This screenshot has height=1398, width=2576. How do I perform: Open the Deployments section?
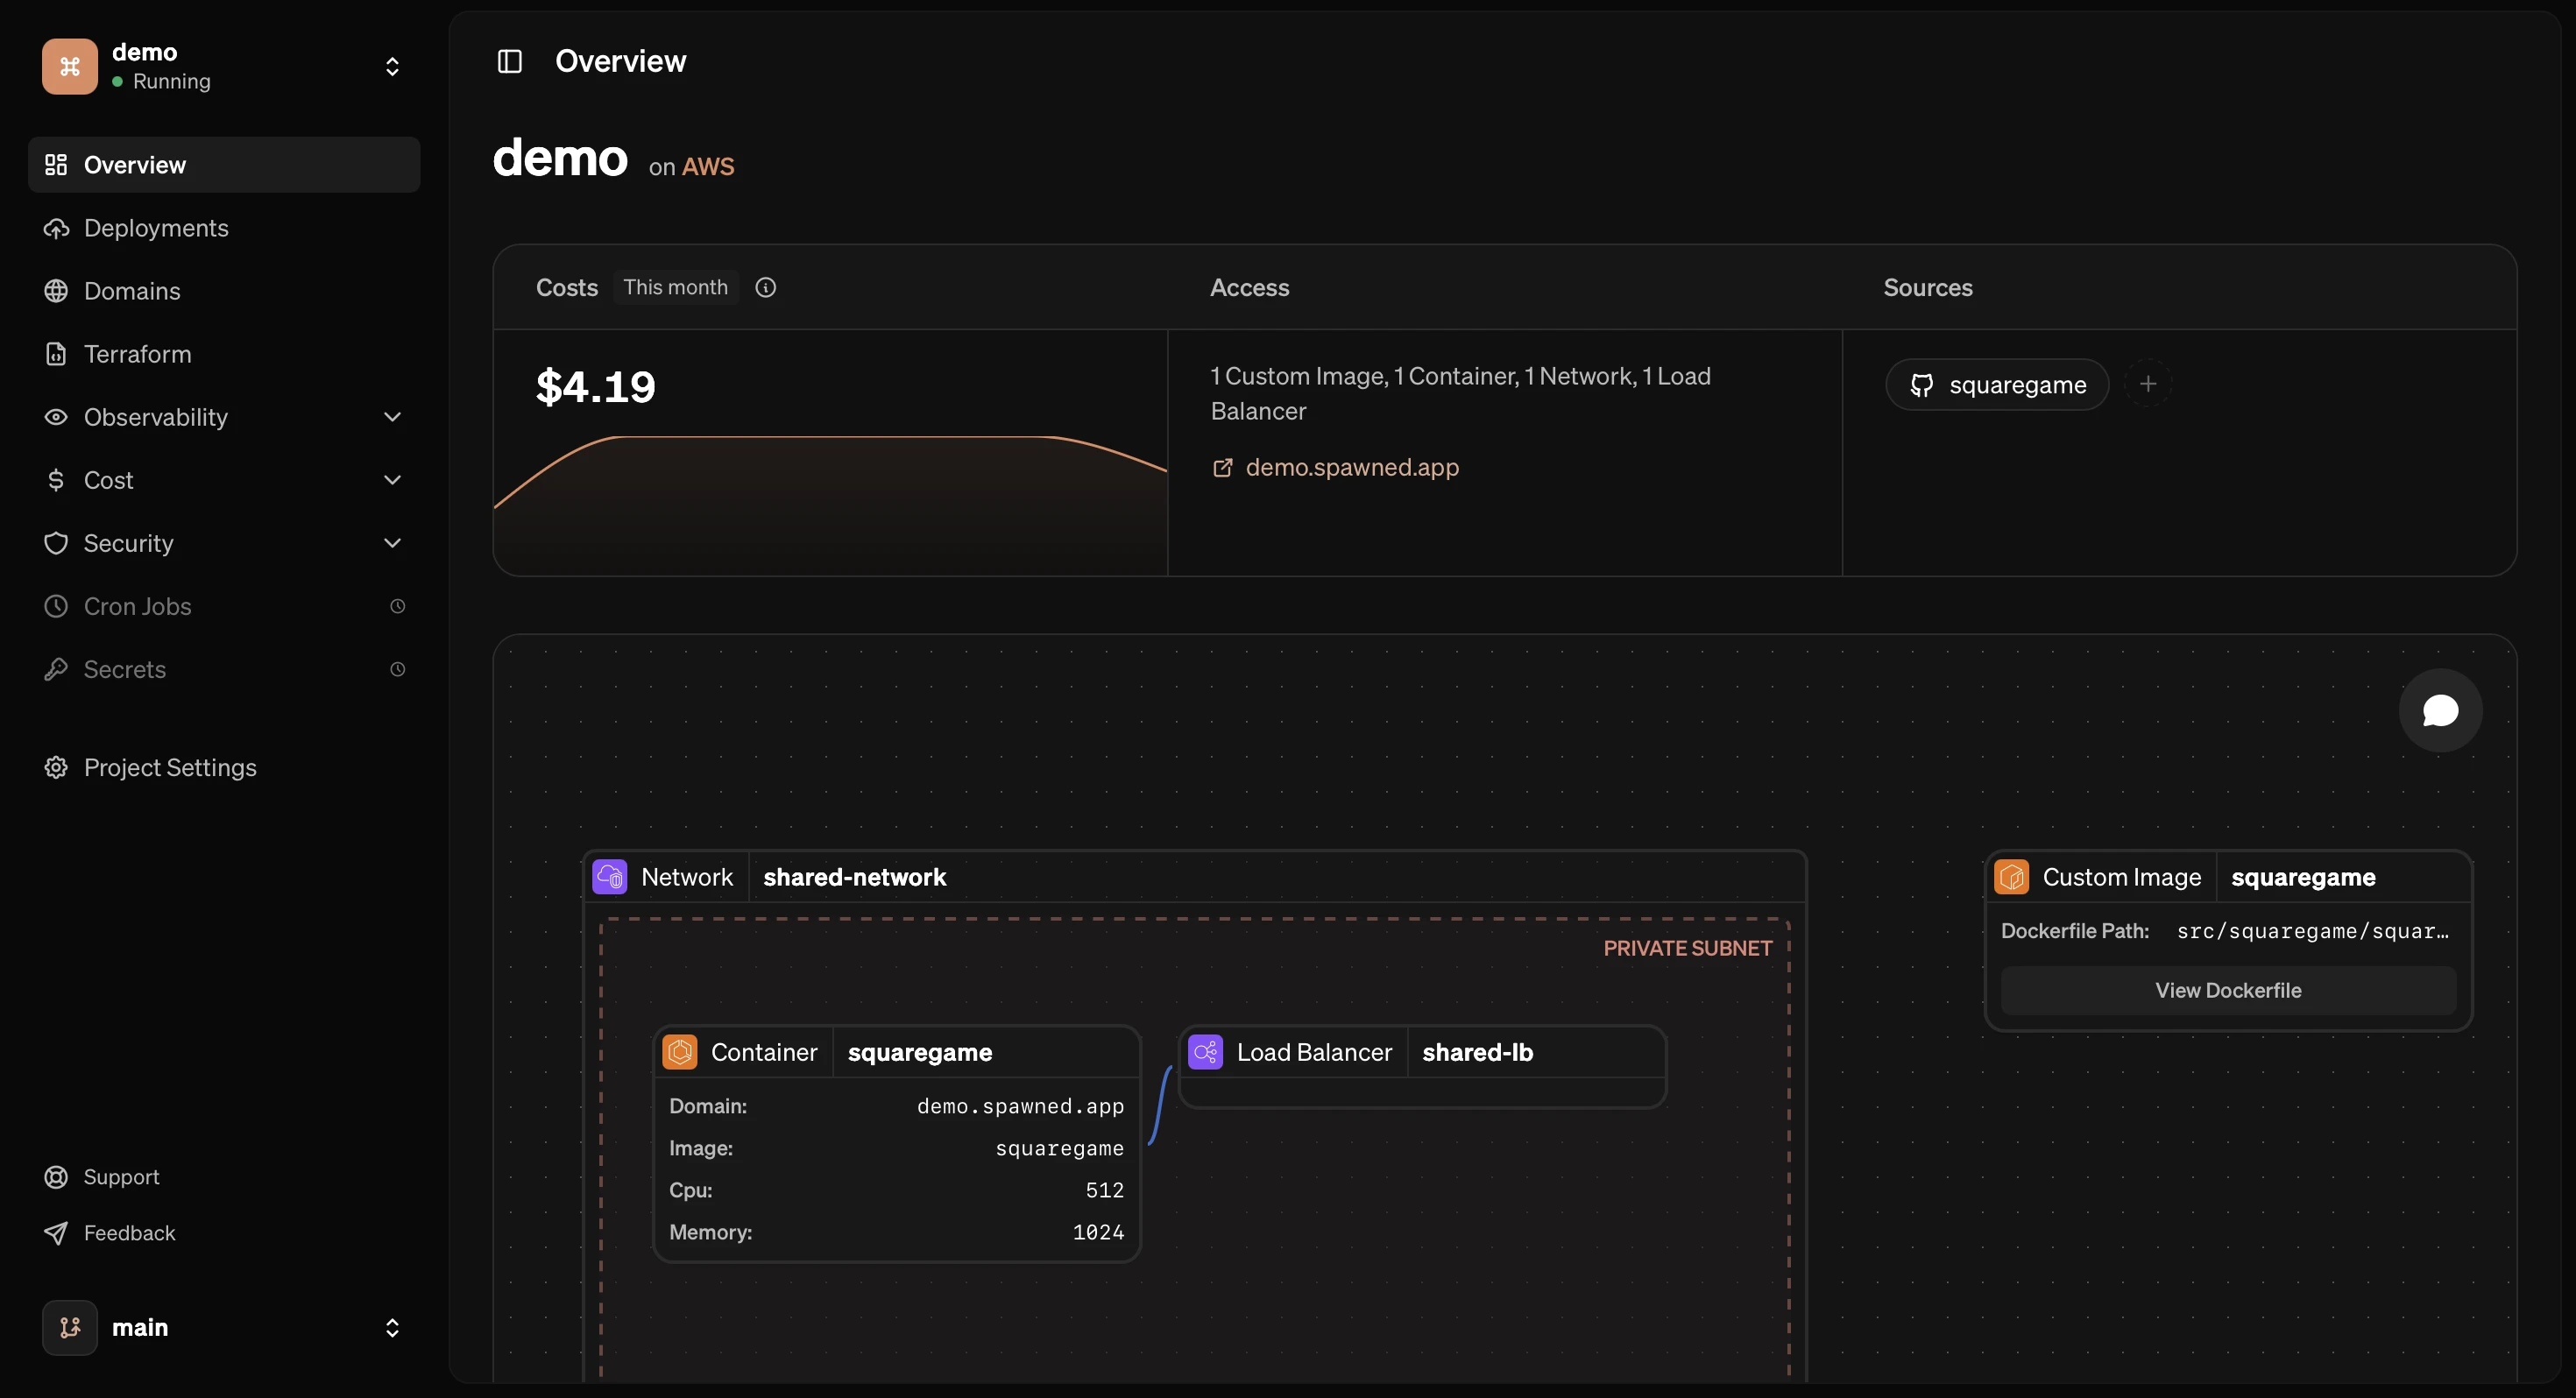[x=155, y=228]
